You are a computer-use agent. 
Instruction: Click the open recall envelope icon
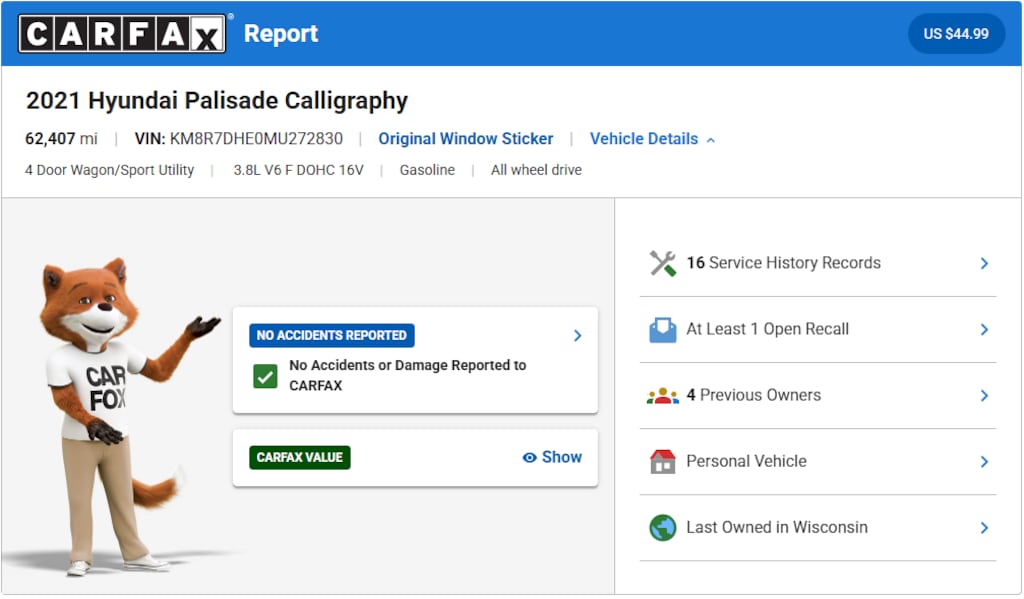[662, 329]
